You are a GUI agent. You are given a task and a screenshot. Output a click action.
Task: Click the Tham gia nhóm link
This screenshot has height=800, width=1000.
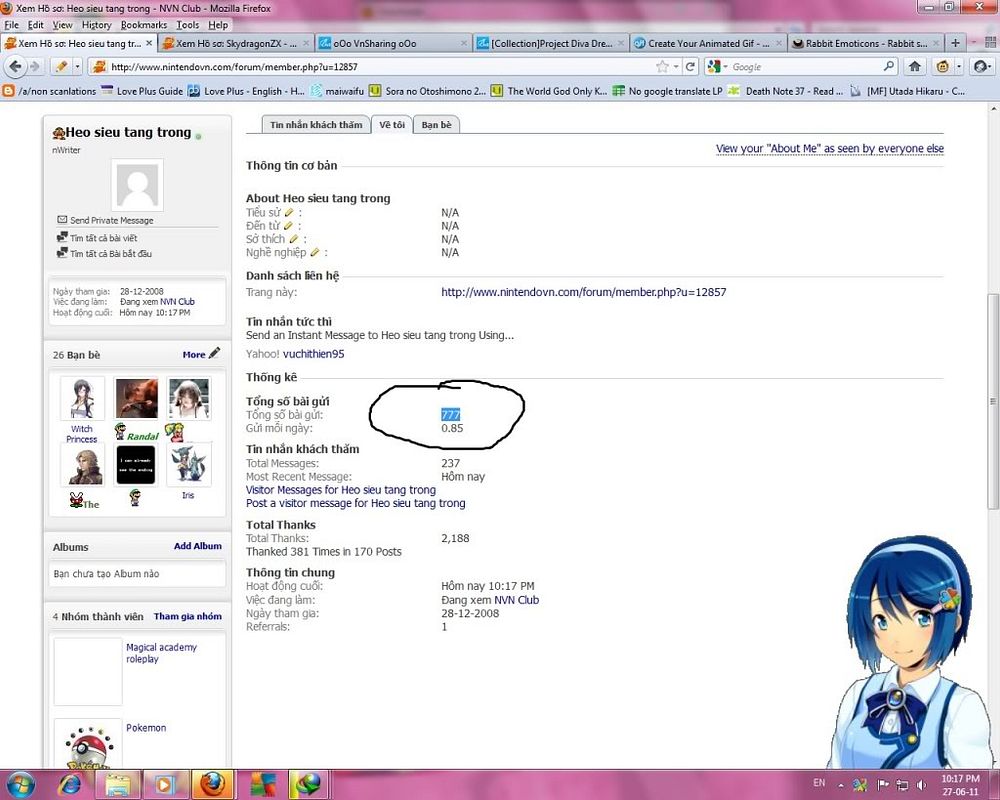(x=188, y=616)
